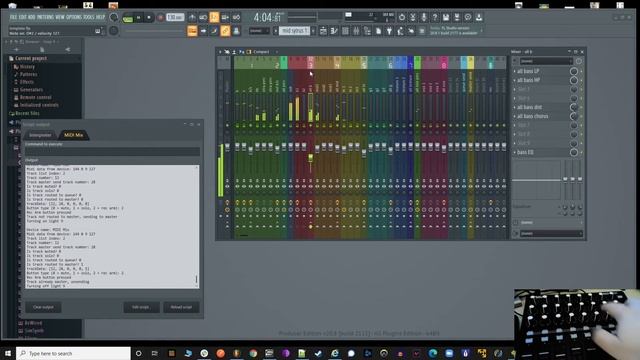Click the Browser view toolbar icon
This screenshot has height=360, width=640.
coord(367,31)
